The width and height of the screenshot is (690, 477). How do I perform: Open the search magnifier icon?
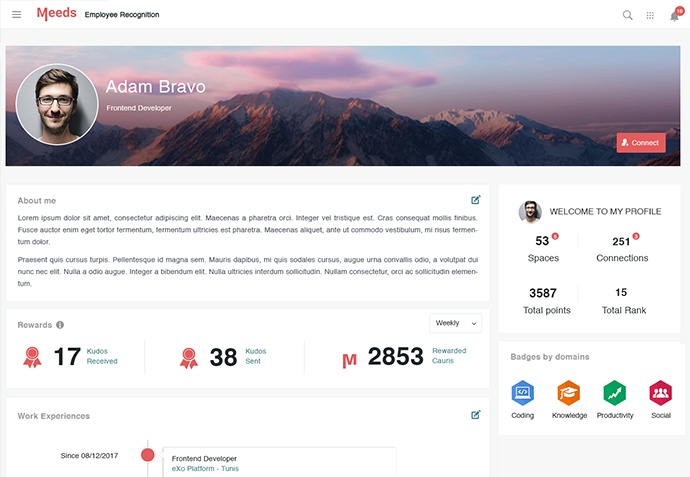[x=628, y=15]
